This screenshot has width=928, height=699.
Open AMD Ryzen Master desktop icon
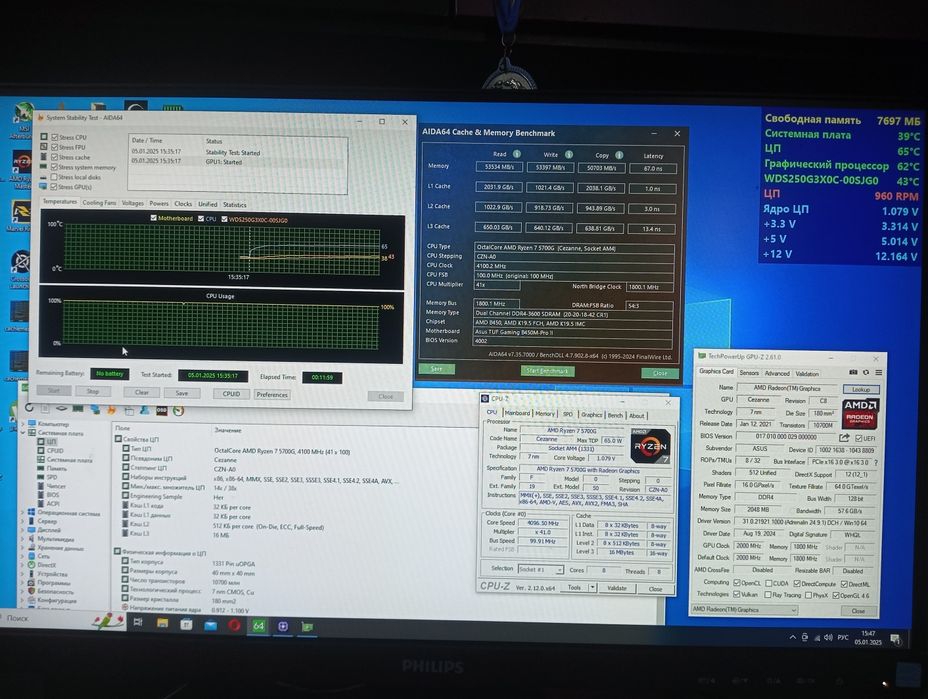(22, 170)
